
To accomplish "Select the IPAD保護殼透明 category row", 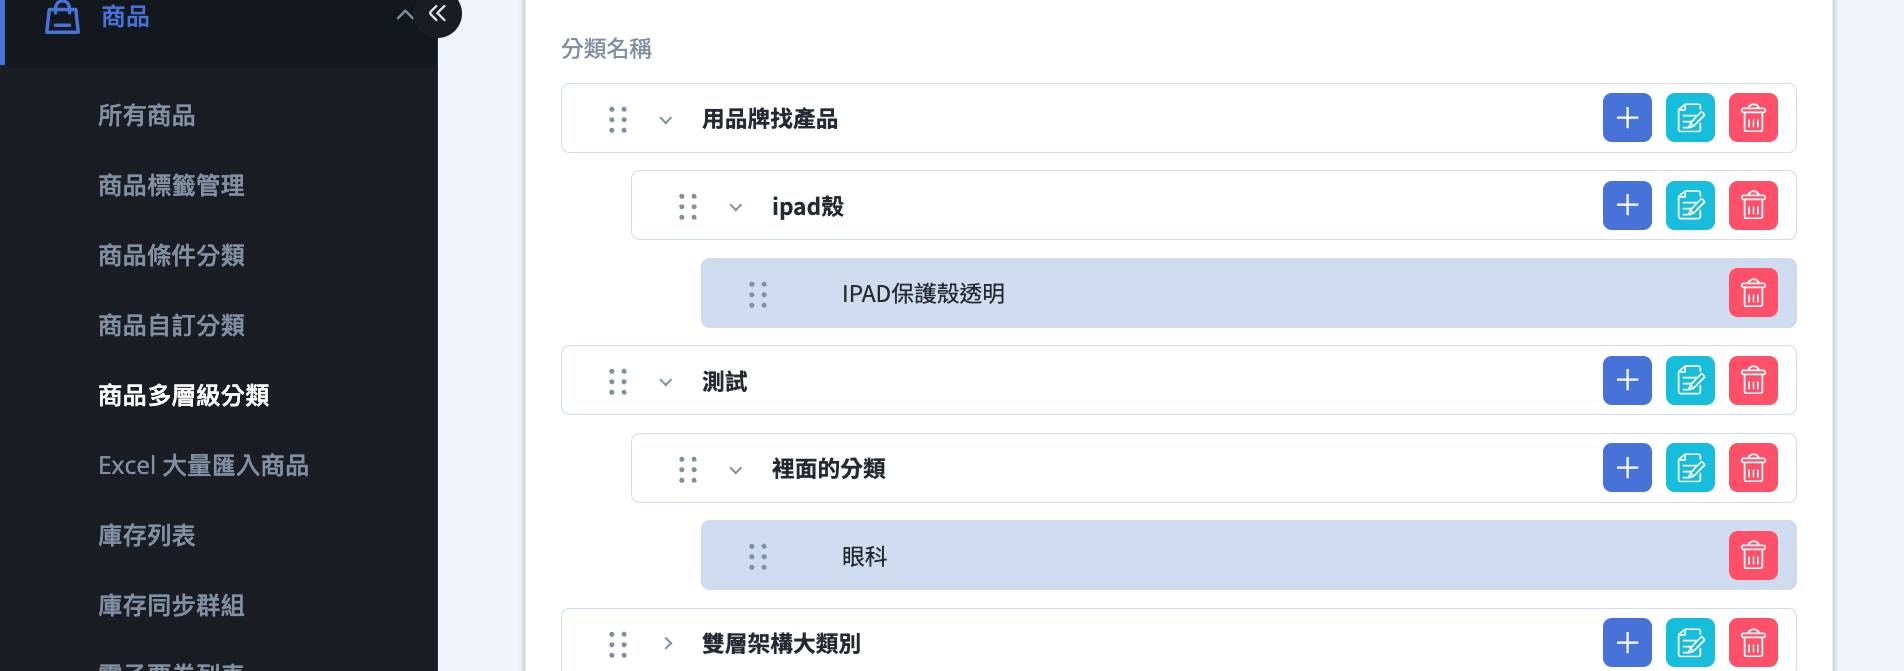I will [1248, 293].
